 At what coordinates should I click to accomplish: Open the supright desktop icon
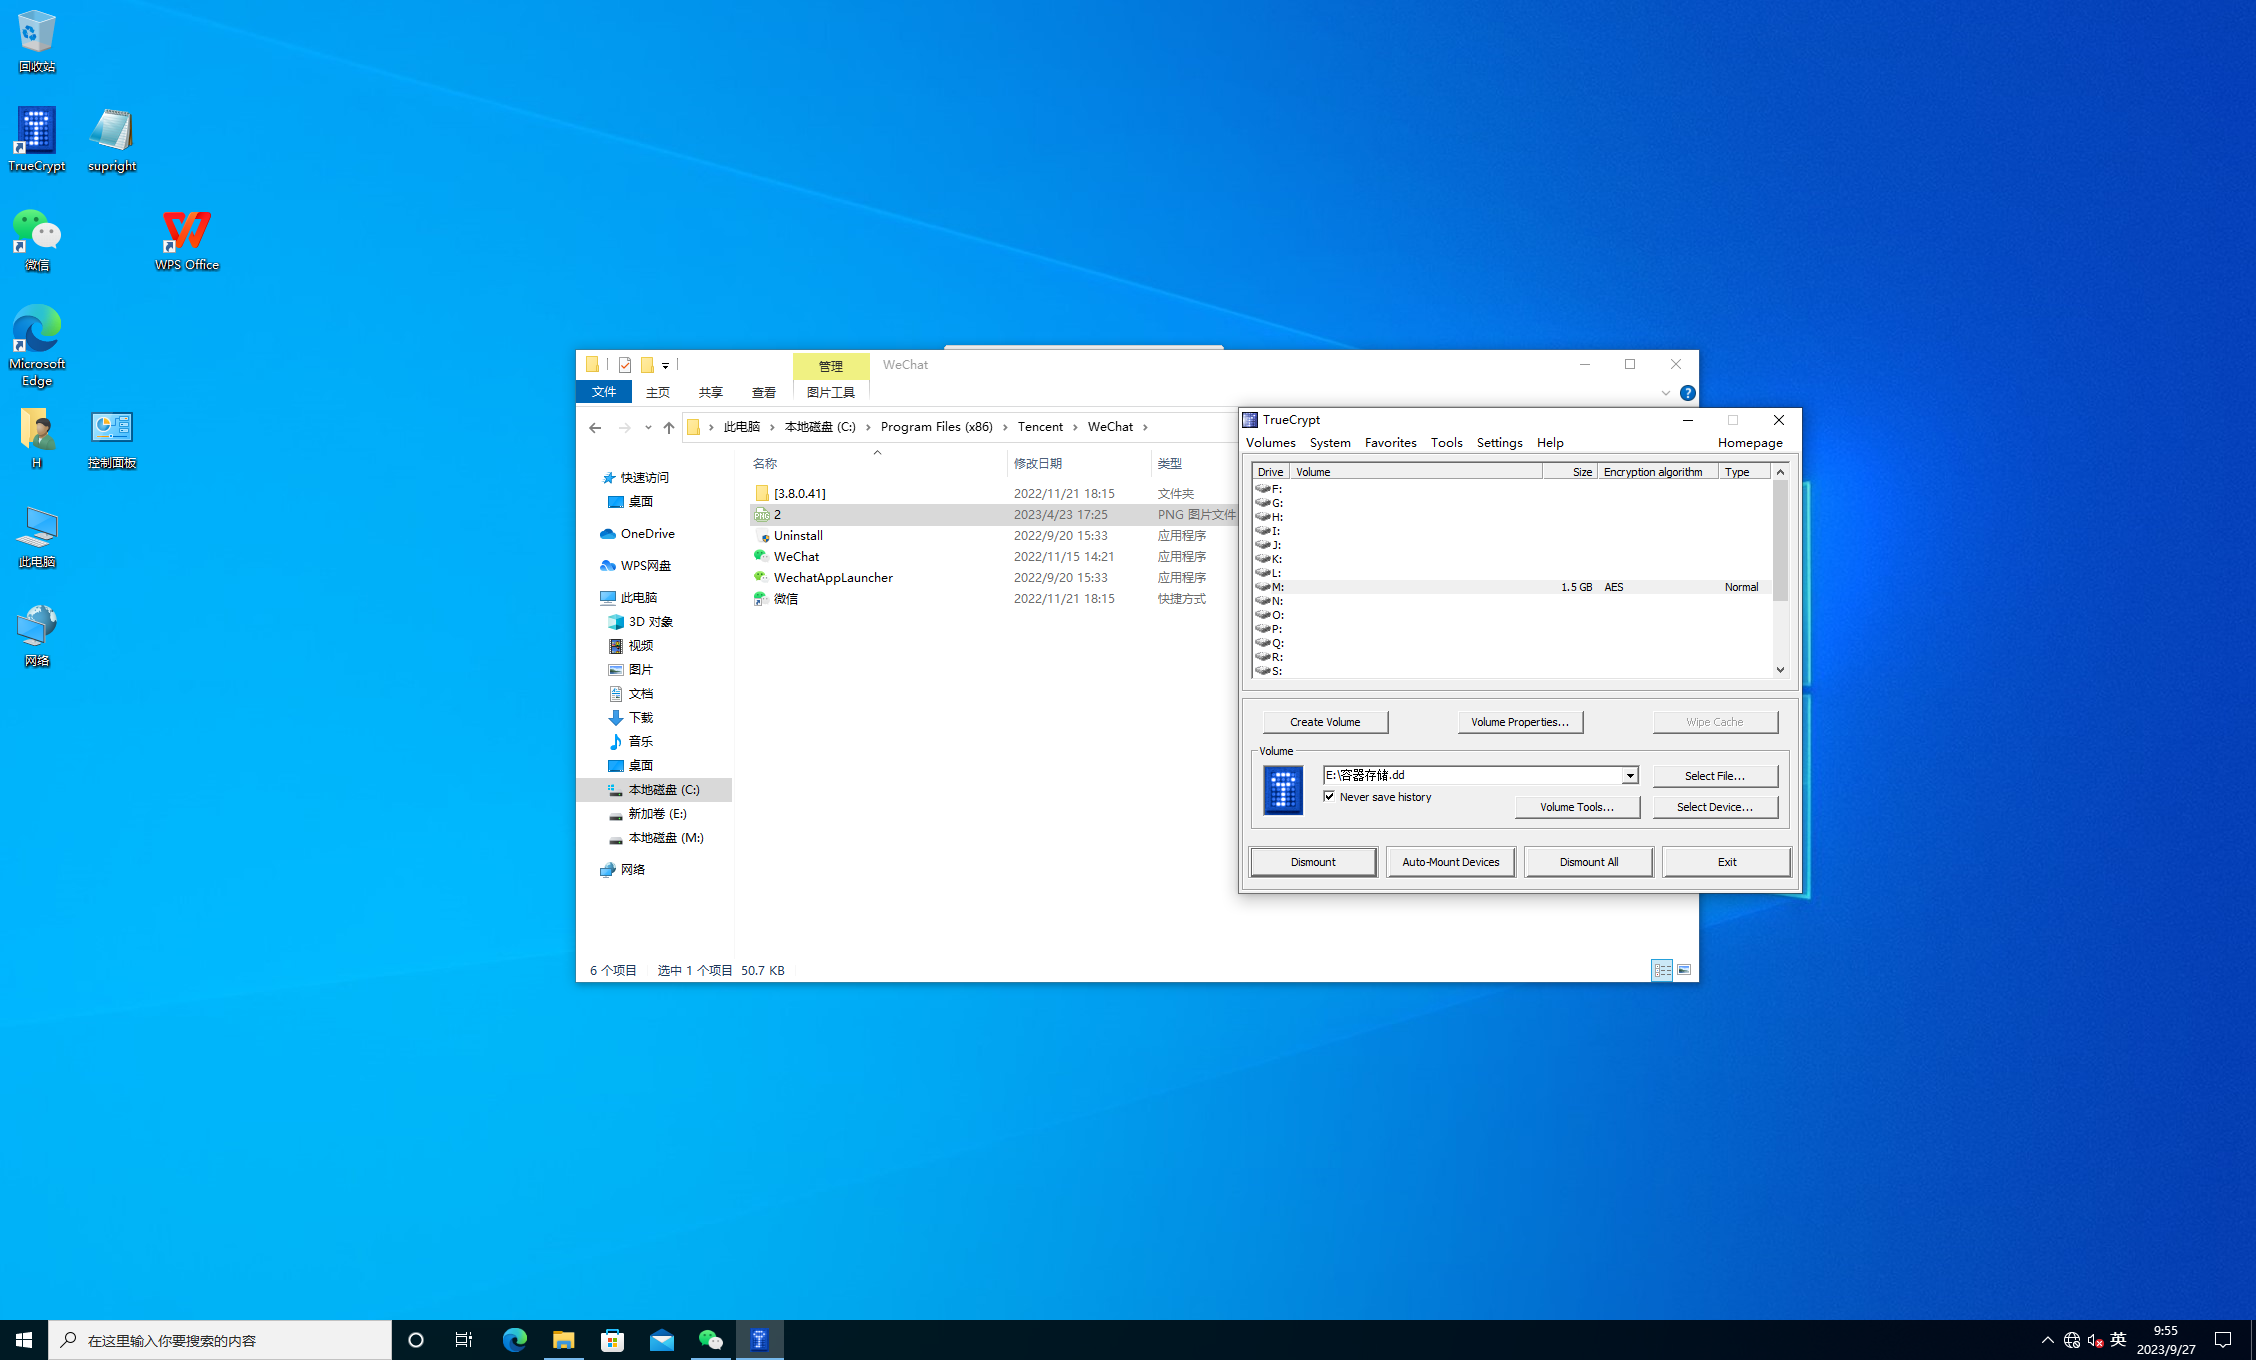pos(112,140)
